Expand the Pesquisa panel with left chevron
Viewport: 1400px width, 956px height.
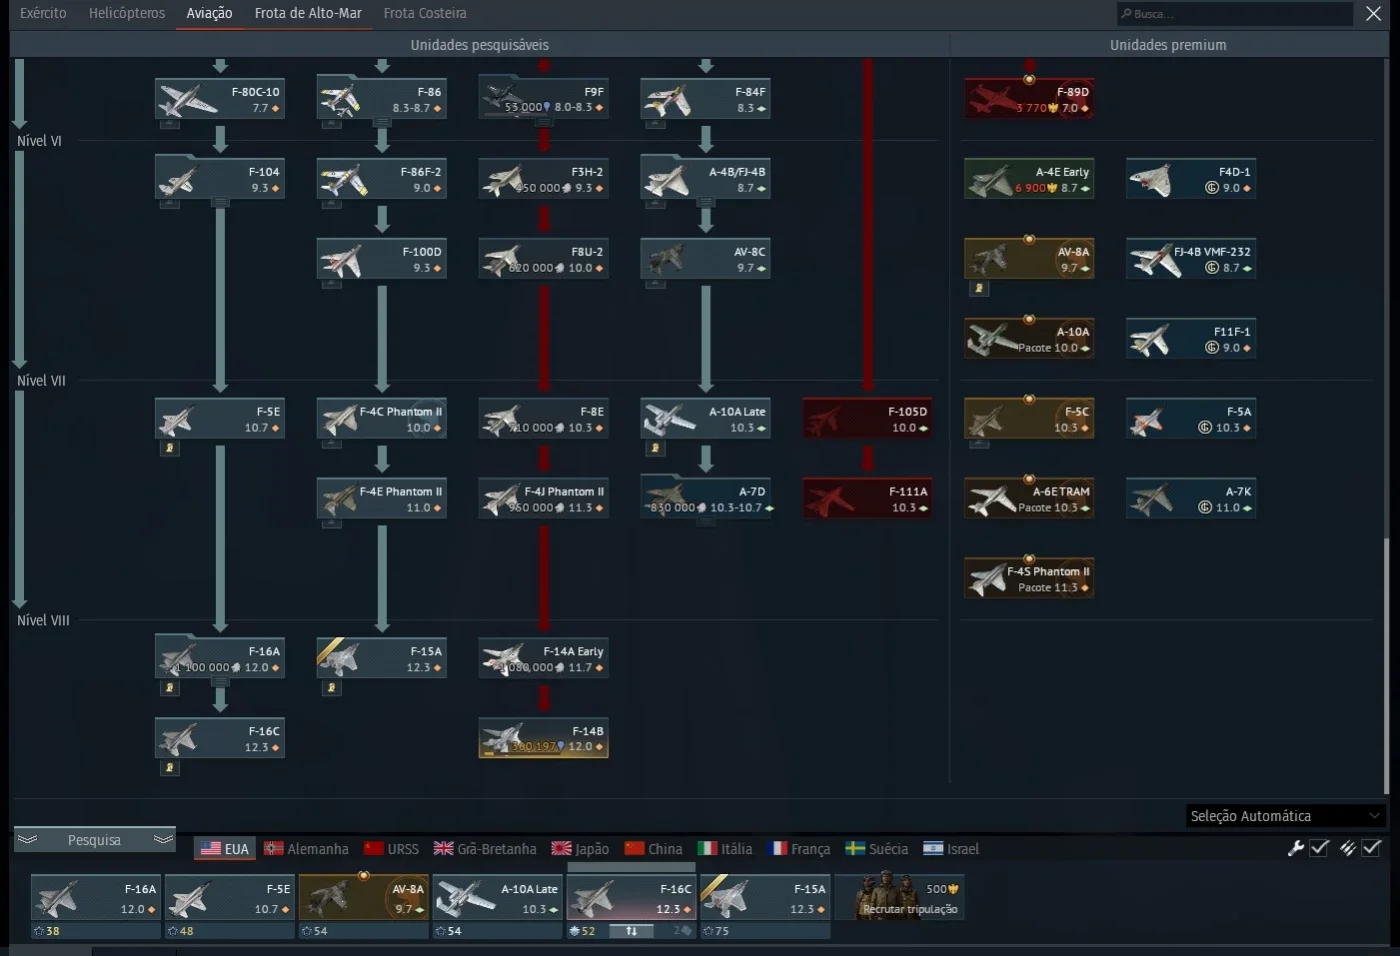coord(28,839)
